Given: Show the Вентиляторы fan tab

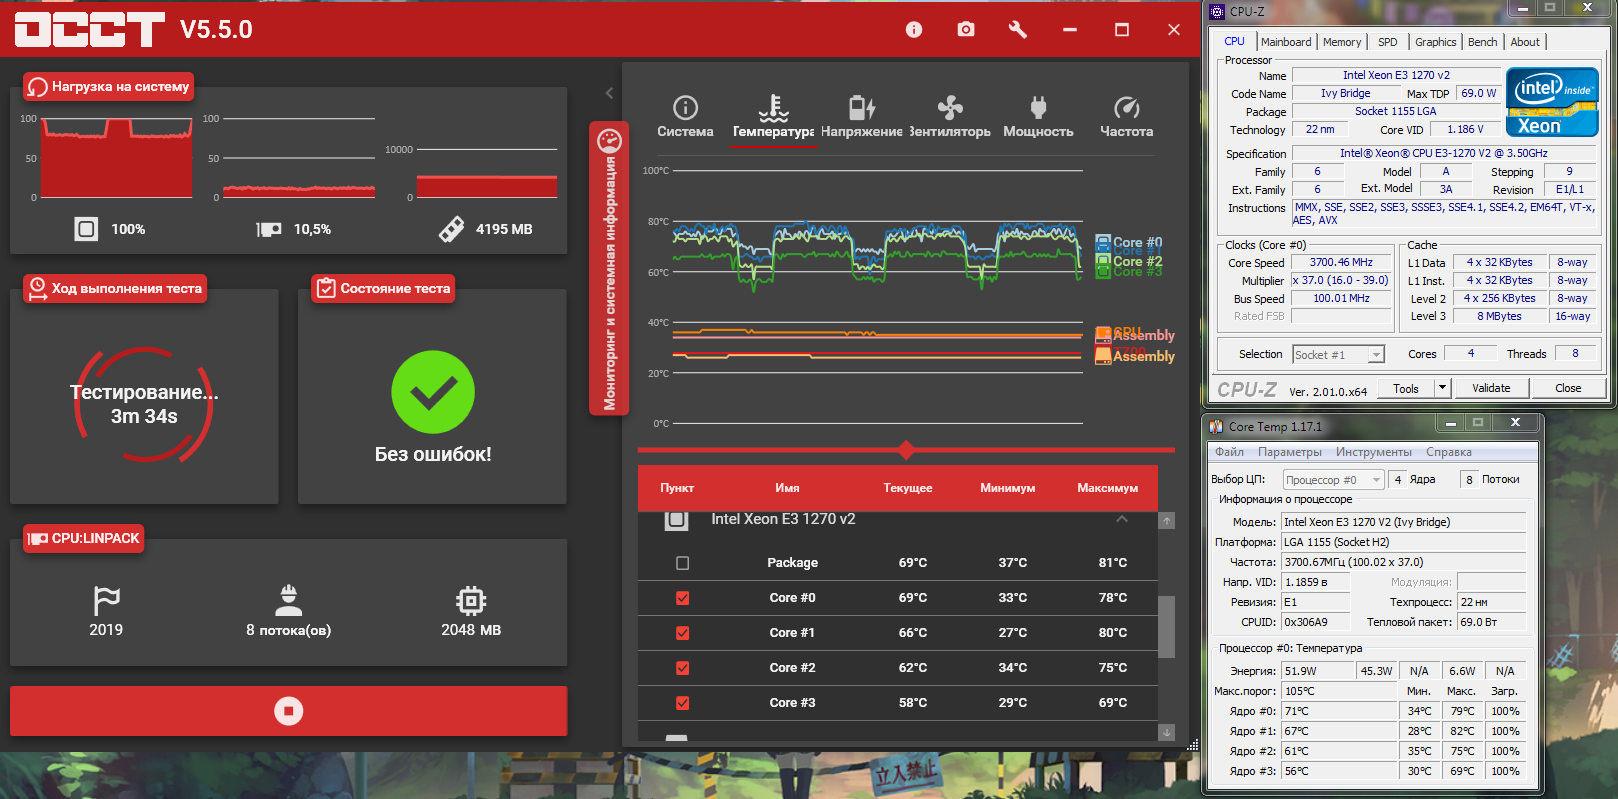Looking at the screenshot, I should click(x=950, y=117).
